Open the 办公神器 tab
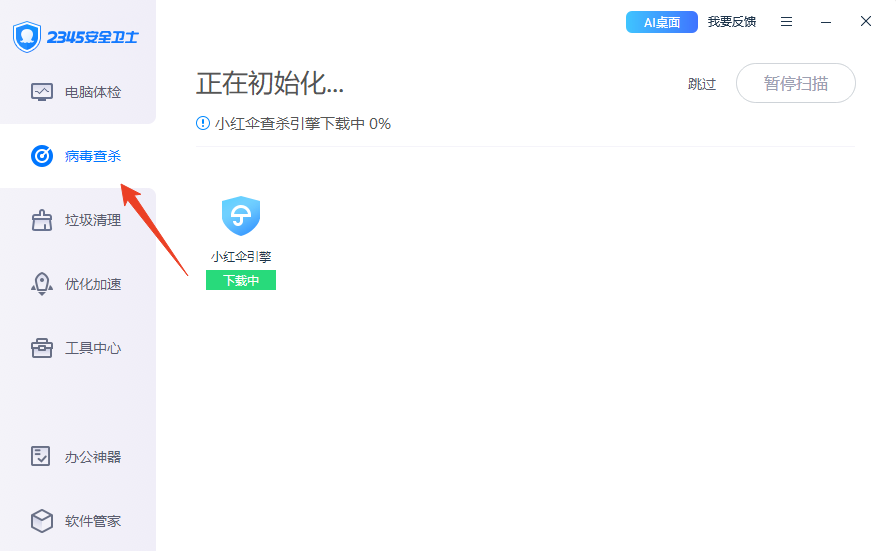The image size is (896, 551). [78, 457]
